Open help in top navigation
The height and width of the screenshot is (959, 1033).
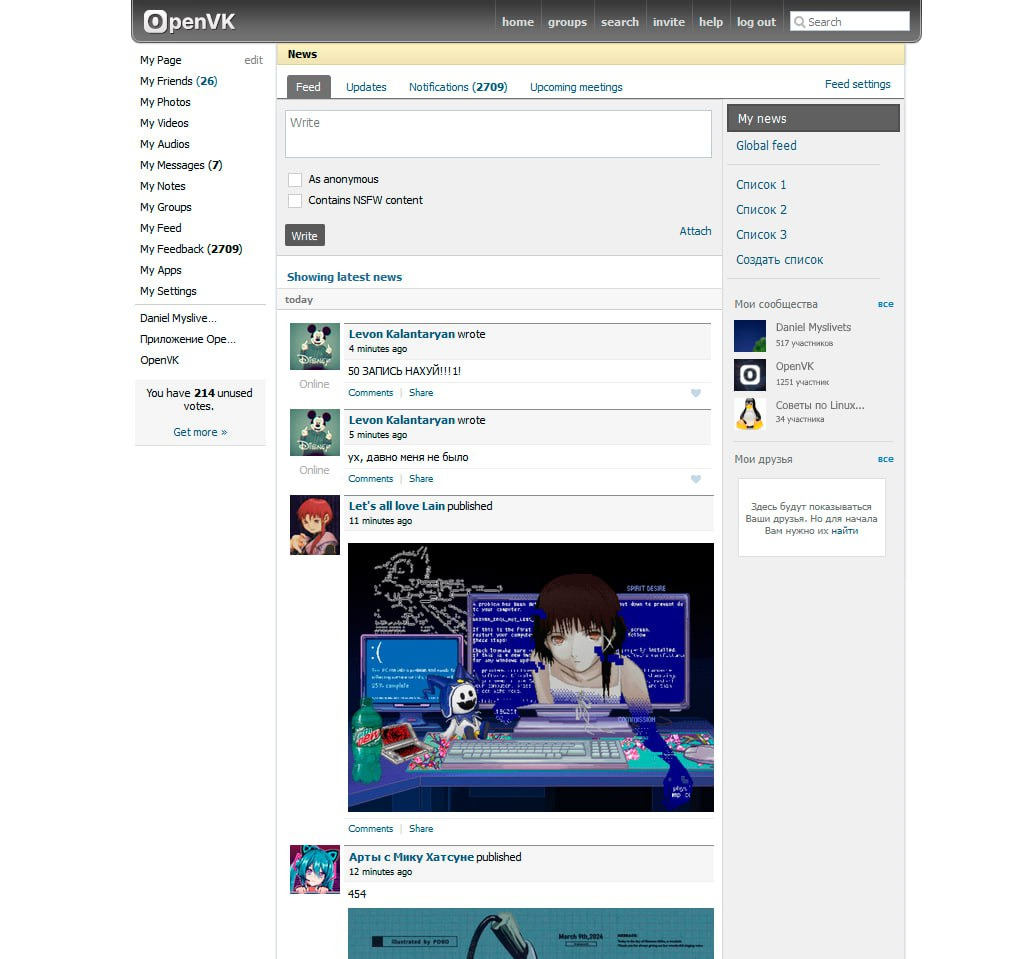pos(711,22)
